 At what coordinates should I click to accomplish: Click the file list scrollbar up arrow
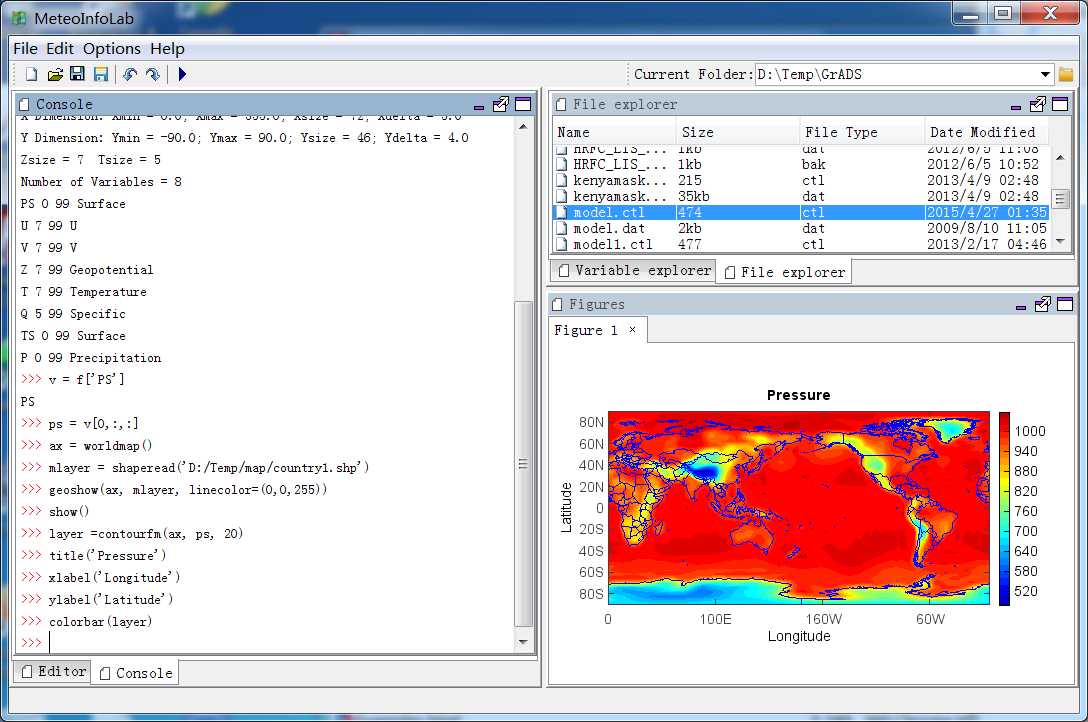pos(1060,158)
